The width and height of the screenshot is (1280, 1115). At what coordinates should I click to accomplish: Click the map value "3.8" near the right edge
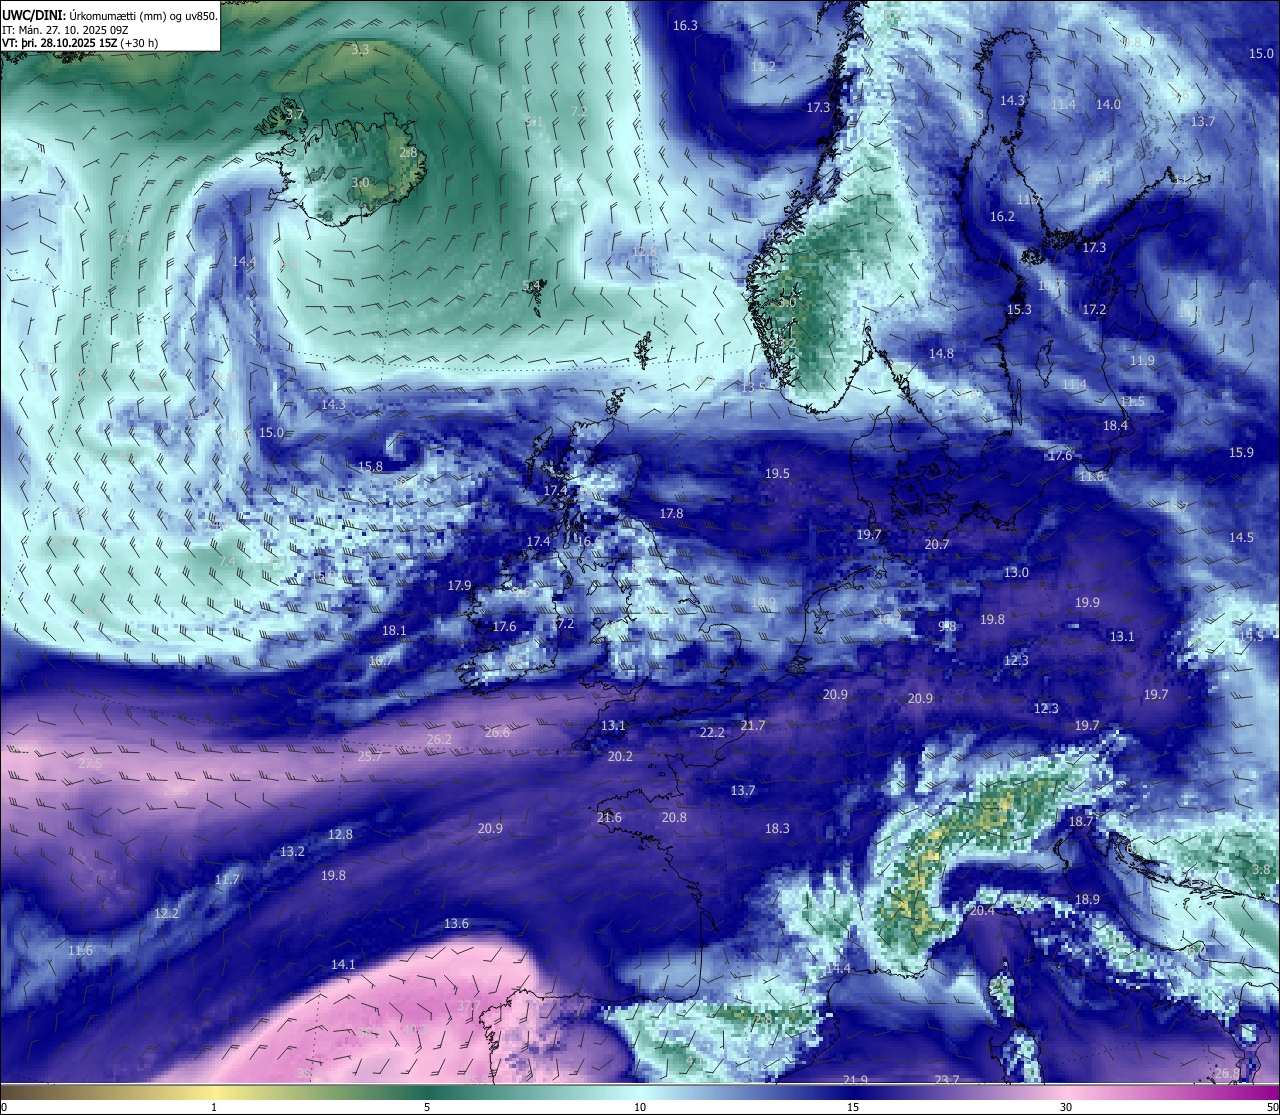coord(1261,869)
